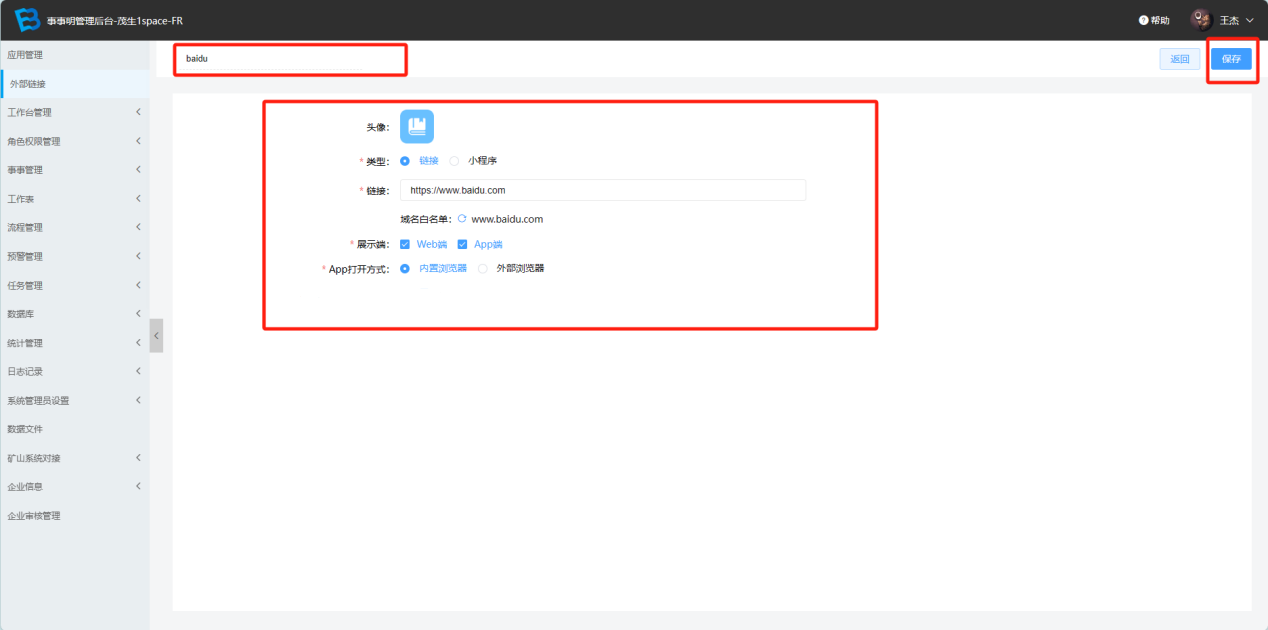Open the 王杰 user dropdown arrow
Image resolution: width=1268 pixels, height=630 pixels.
(1249, 20)
